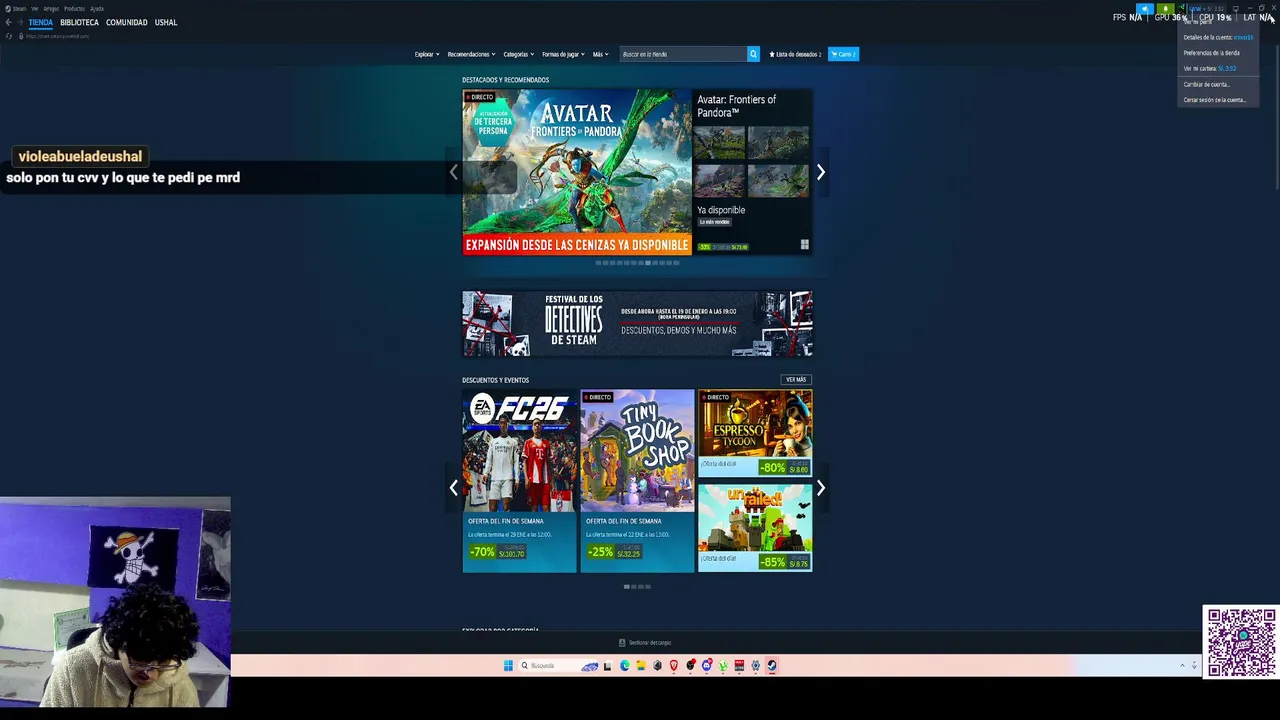The width and height of the screenshot is (1280, 720).
Task: Open Festival de los Detectives banner
Action: coord(637,323)
